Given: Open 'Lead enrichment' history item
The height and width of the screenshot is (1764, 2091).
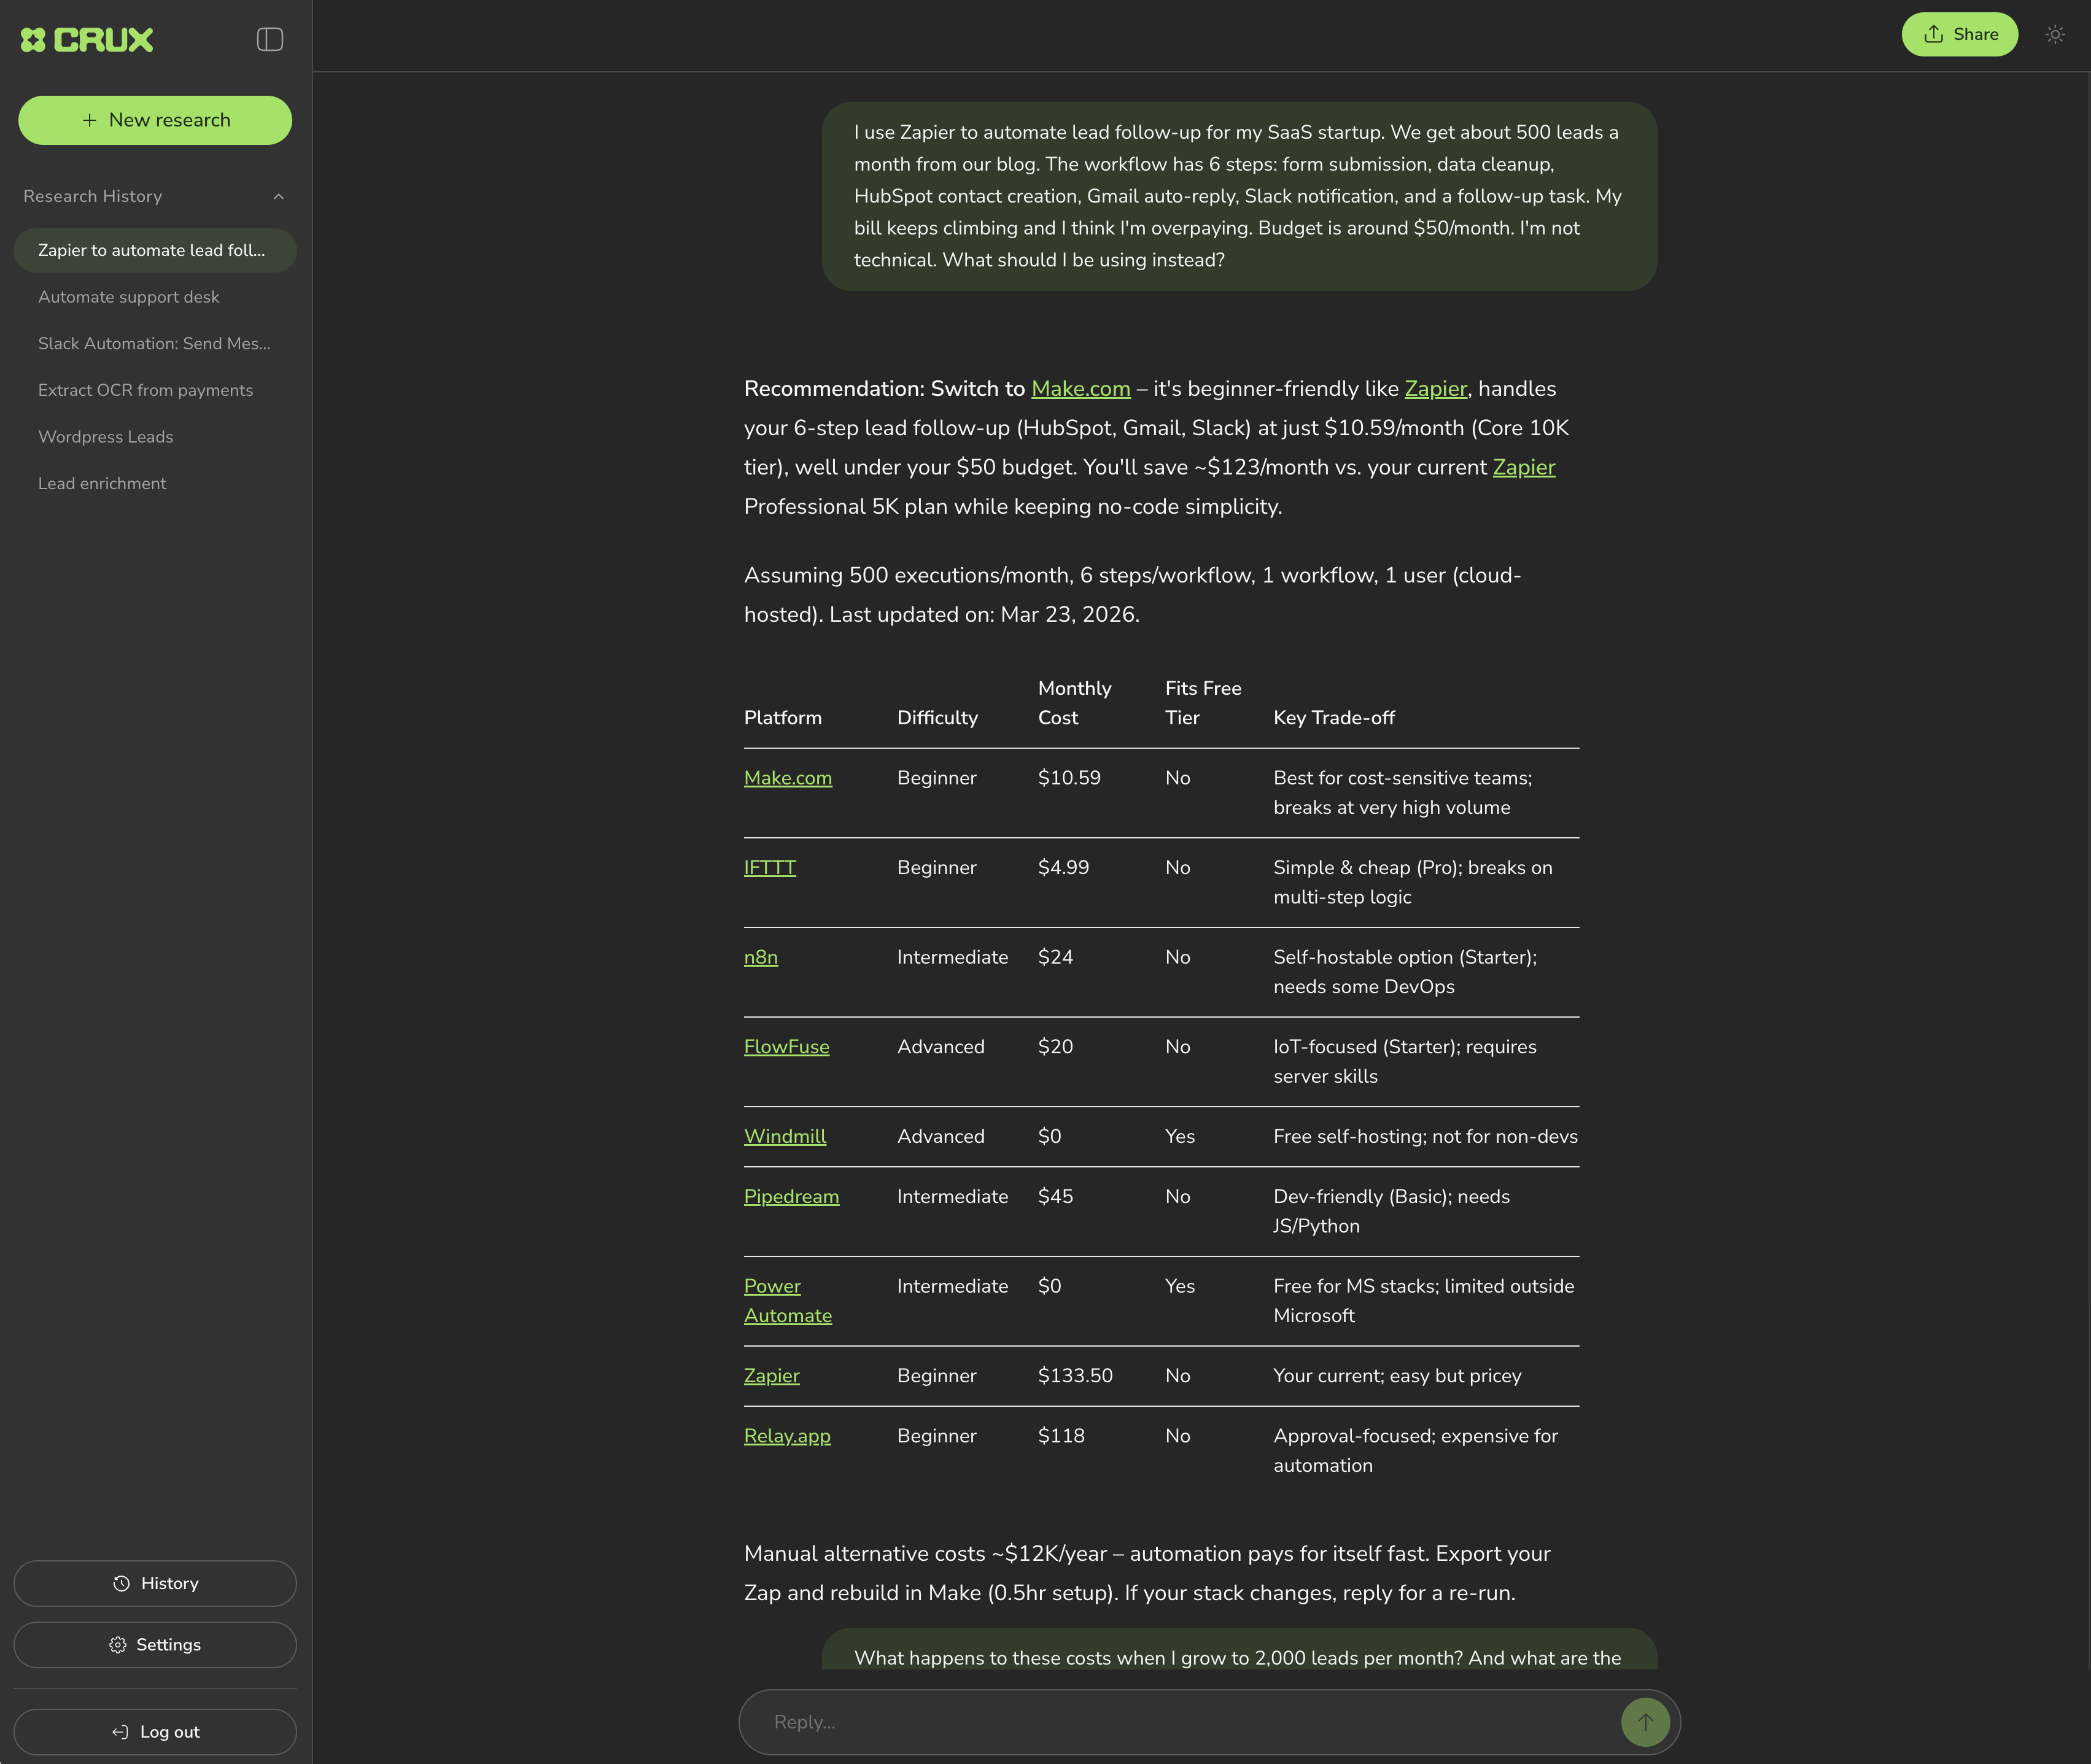Looking at the screenshot, I should [102, 483].
